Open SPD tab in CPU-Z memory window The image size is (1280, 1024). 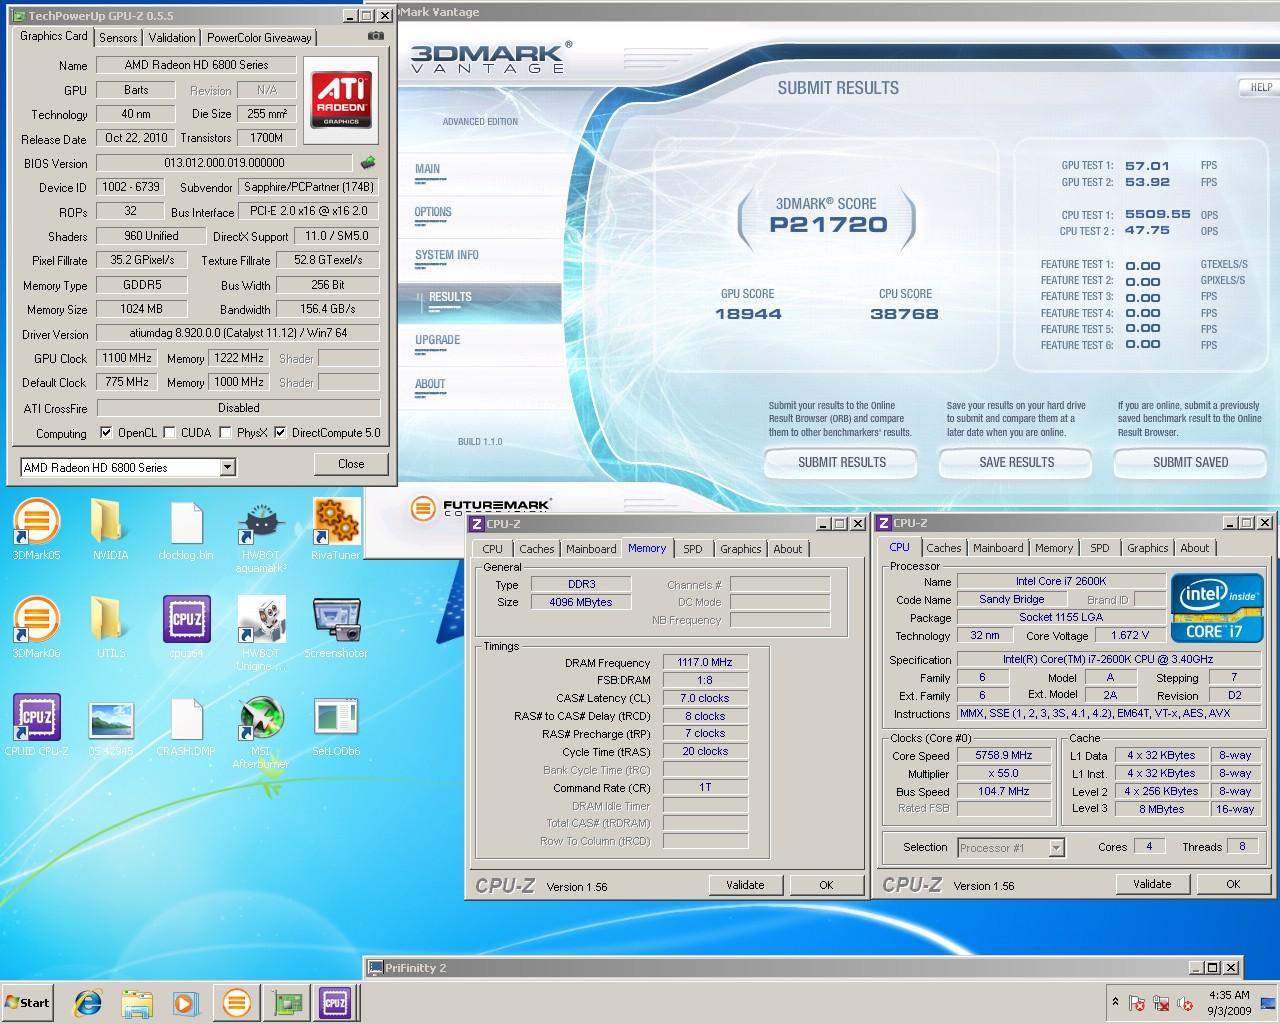(x=692, y=548)
